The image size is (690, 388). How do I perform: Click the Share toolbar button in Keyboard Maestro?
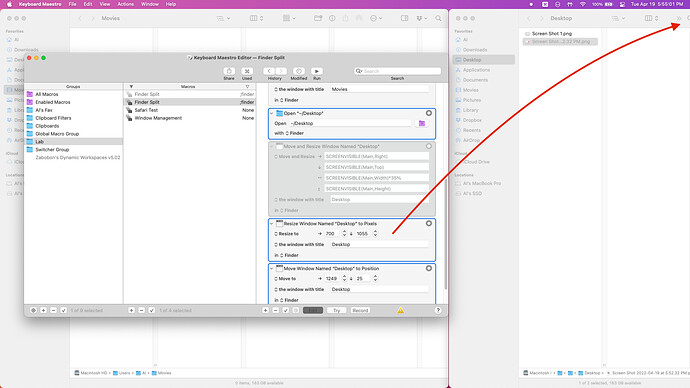point(229,71)
